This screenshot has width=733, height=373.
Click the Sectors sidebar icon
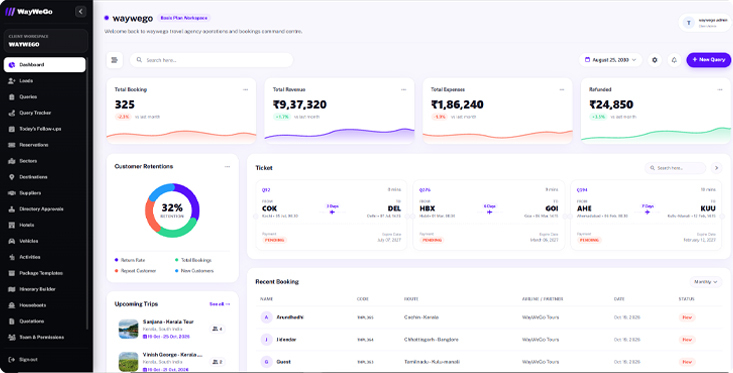[12, 161]
